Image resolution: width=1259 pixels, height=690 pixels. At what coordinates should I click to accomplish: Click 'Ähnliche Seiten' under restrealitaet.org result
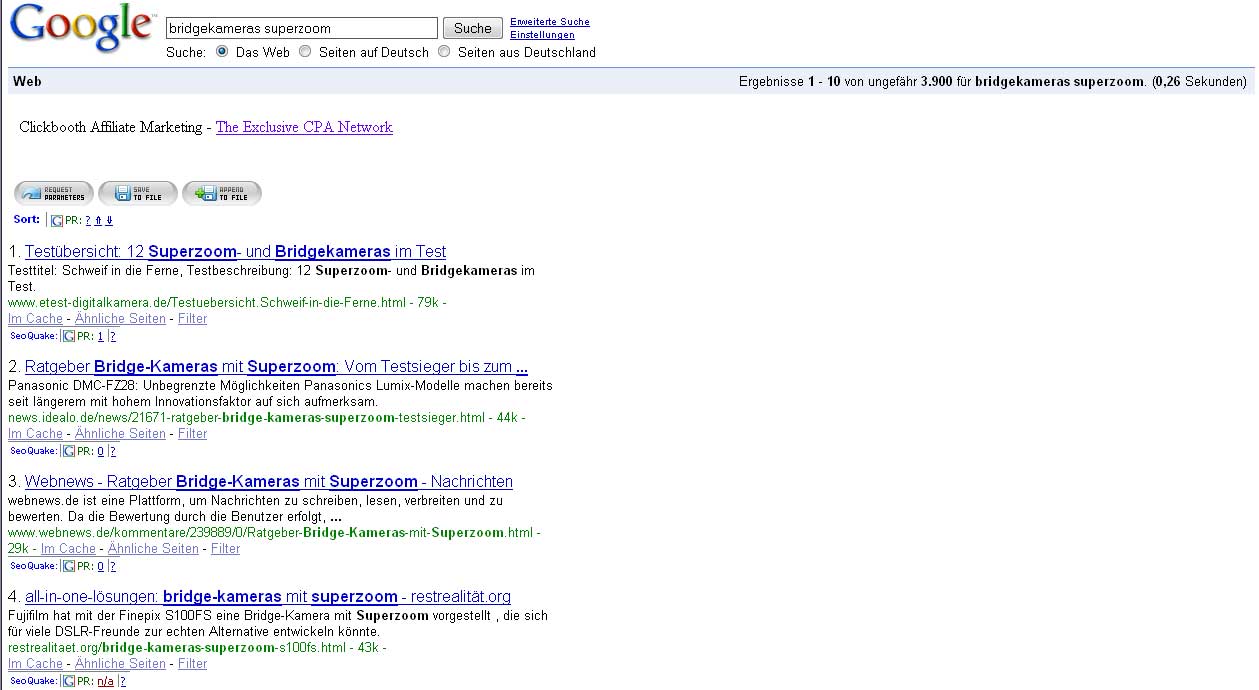pos(120,664)
